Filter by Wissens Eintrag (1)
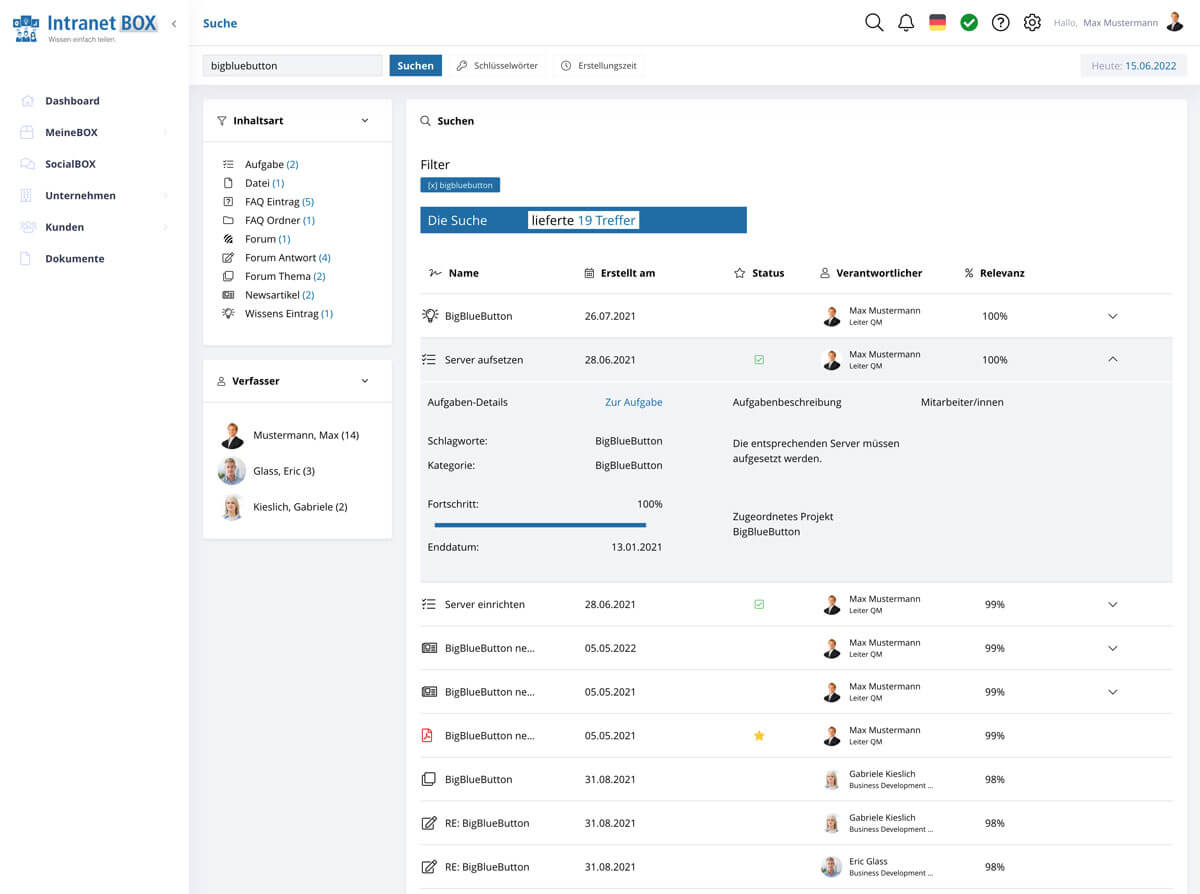Image resolution: width=1200 pixels, height=894 pixels. (x=289, y=313)
